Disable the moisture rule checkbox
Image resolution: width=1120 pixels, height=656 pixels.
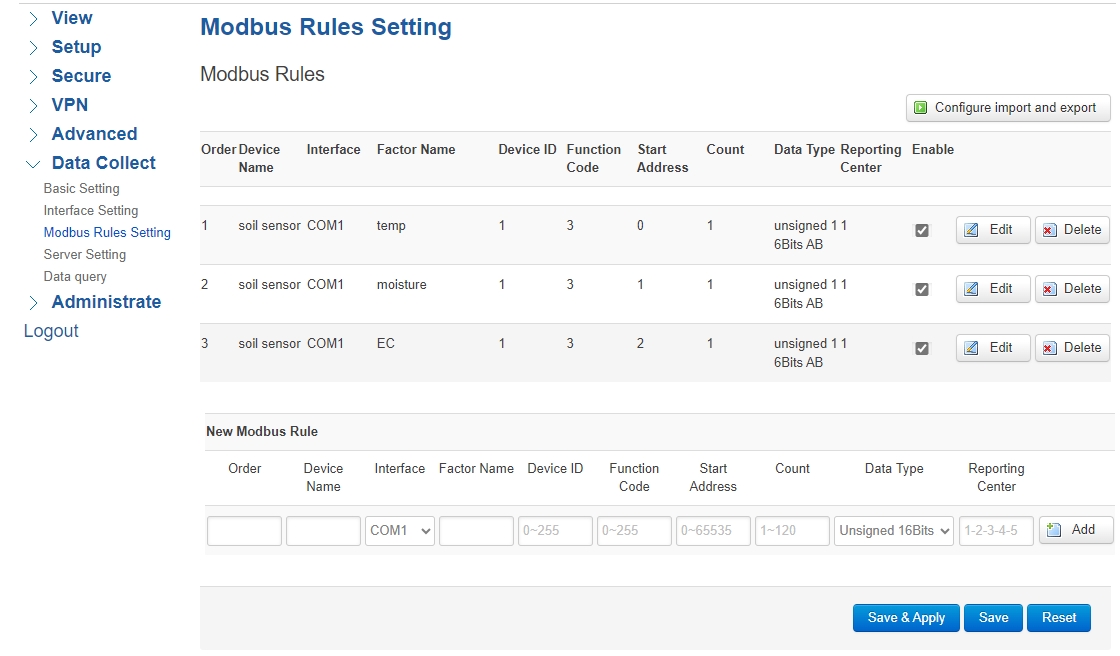pyautogui.click(x=921, y=288)
